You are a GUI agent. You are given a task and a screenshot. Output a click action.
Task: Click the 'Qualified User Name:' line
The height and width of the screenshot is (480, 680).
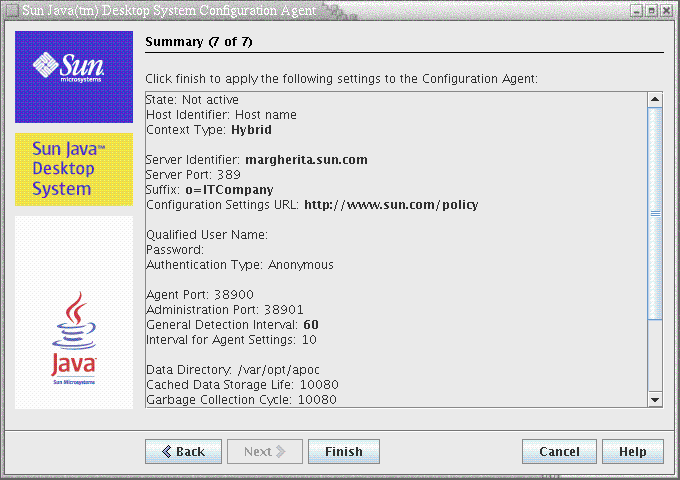[207, 235]
